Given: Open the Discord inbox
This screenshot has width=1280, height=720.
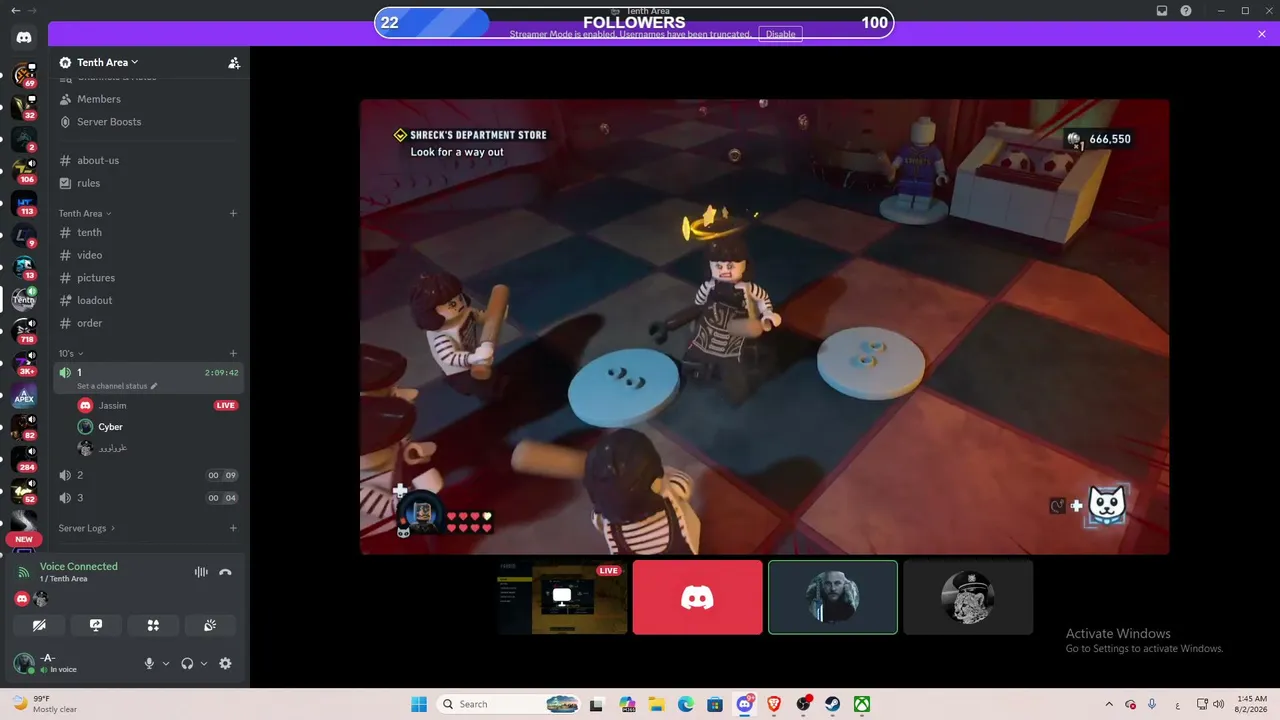Looking at the screenshot, I should (1162, 11).
